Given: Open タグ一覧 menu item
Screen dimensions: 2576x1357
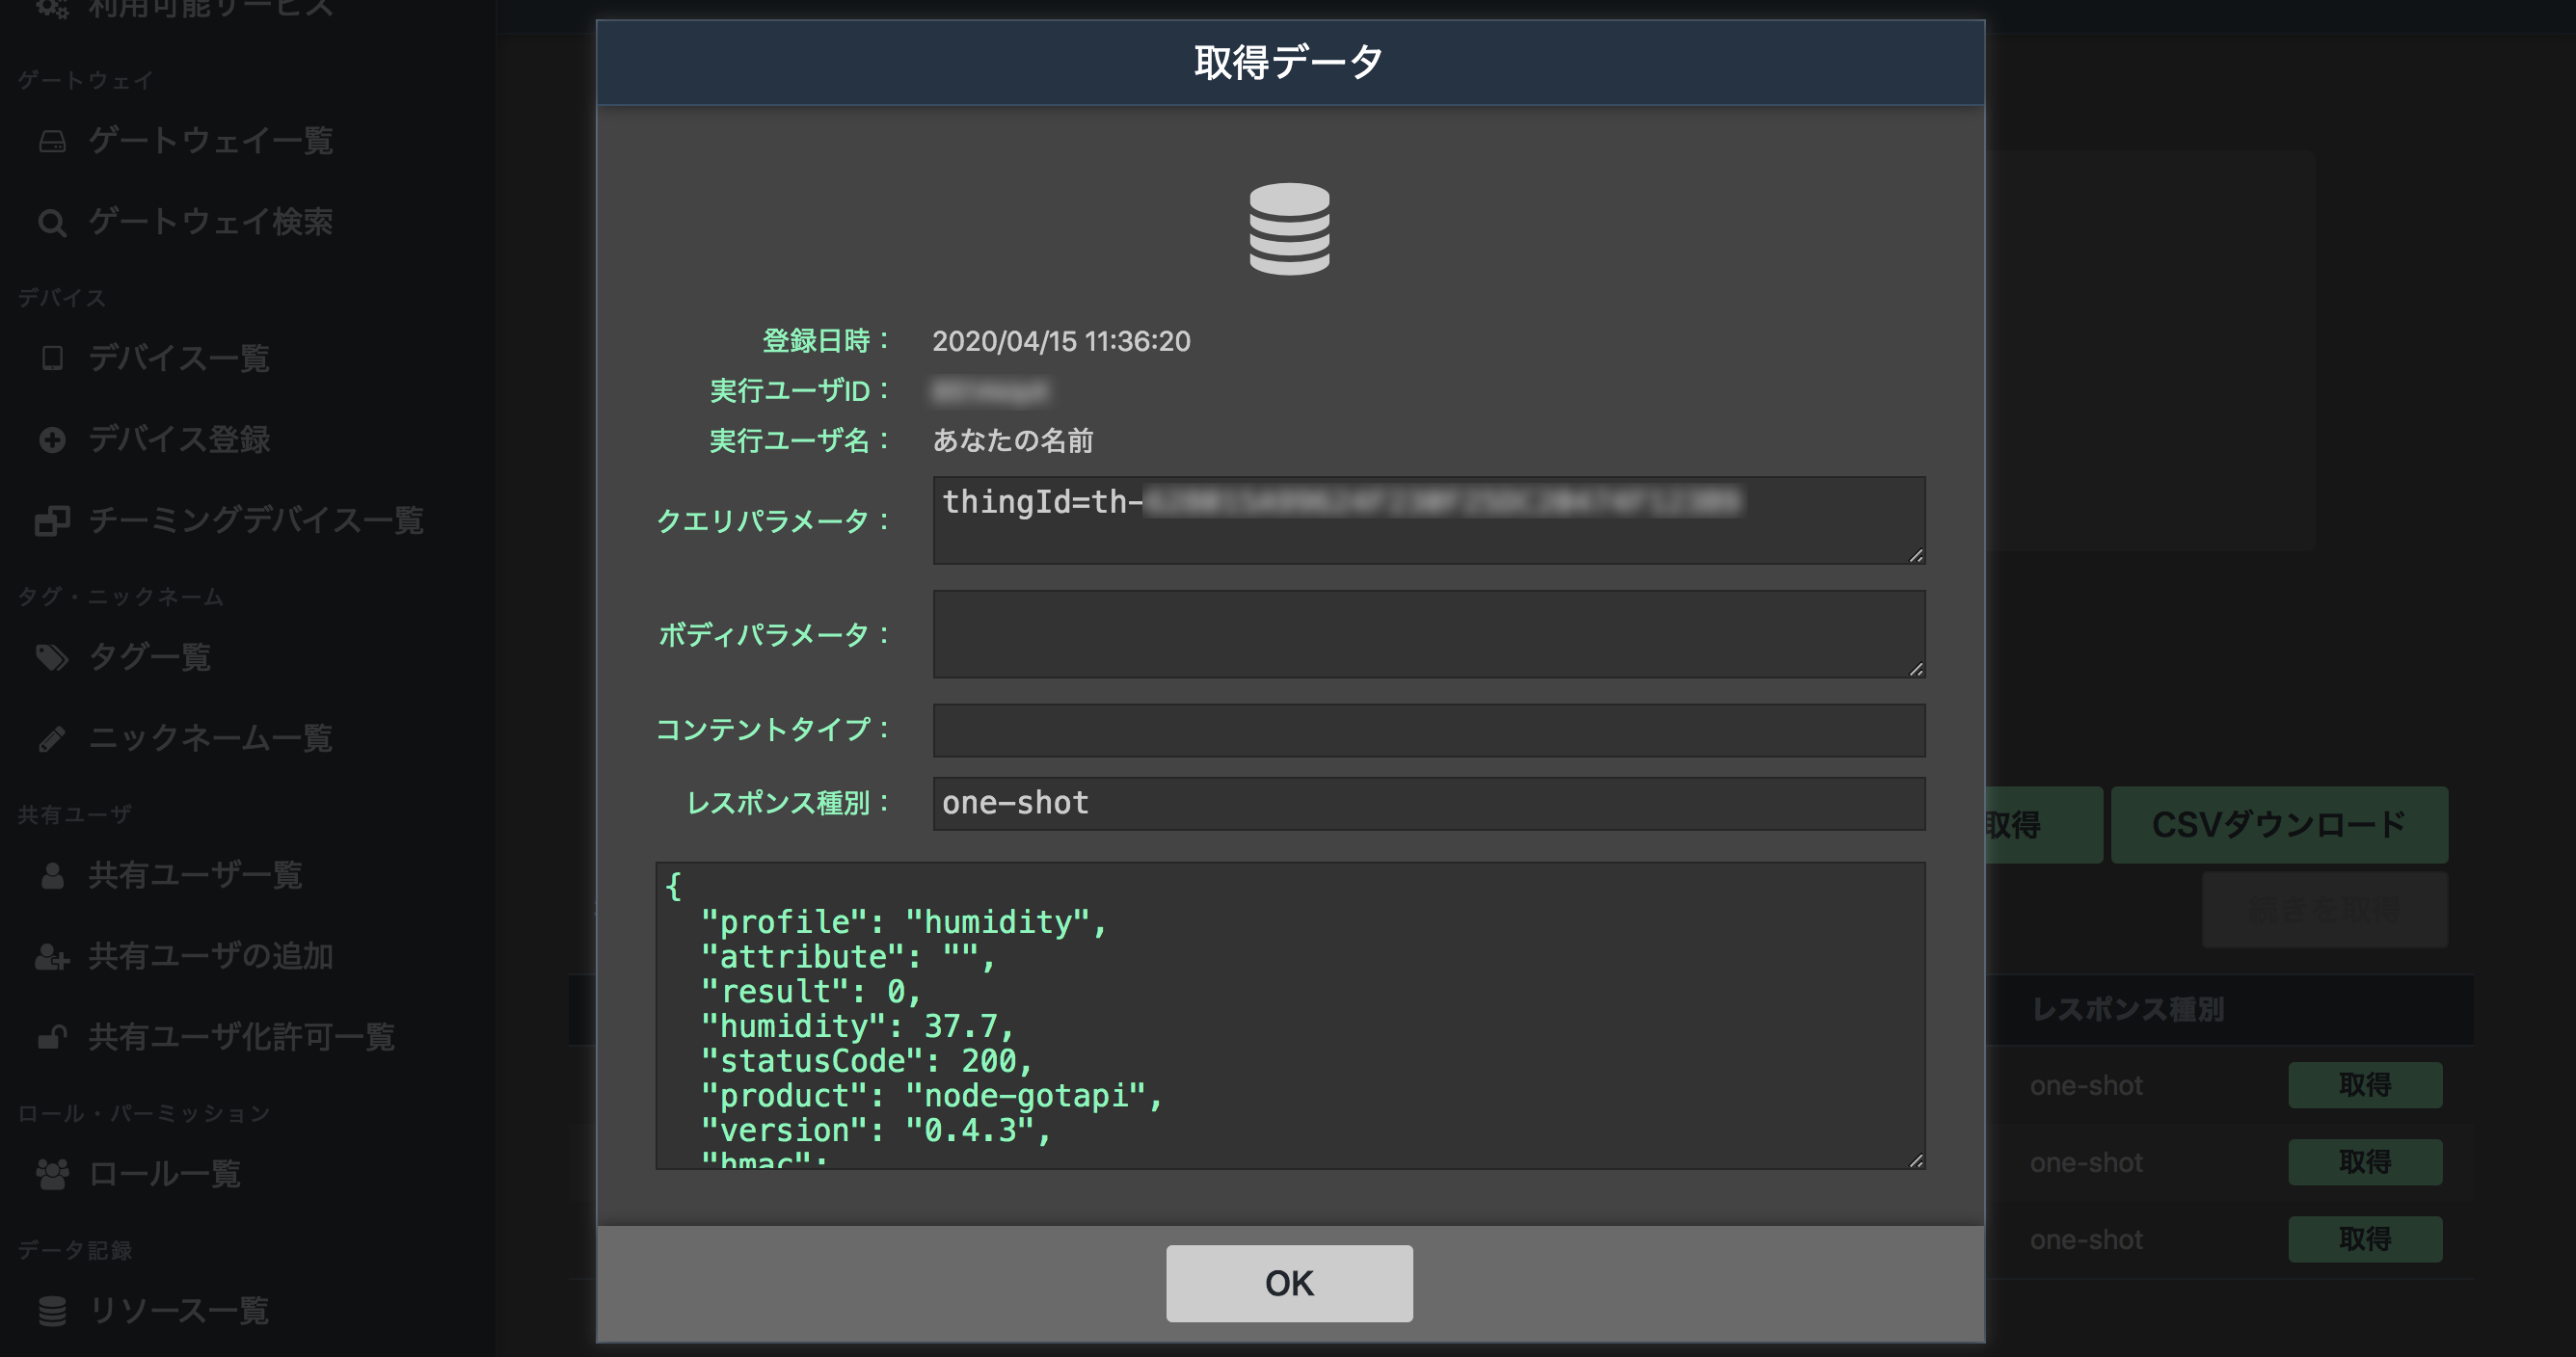Looking at the screenshot, I should coord(149,657).
